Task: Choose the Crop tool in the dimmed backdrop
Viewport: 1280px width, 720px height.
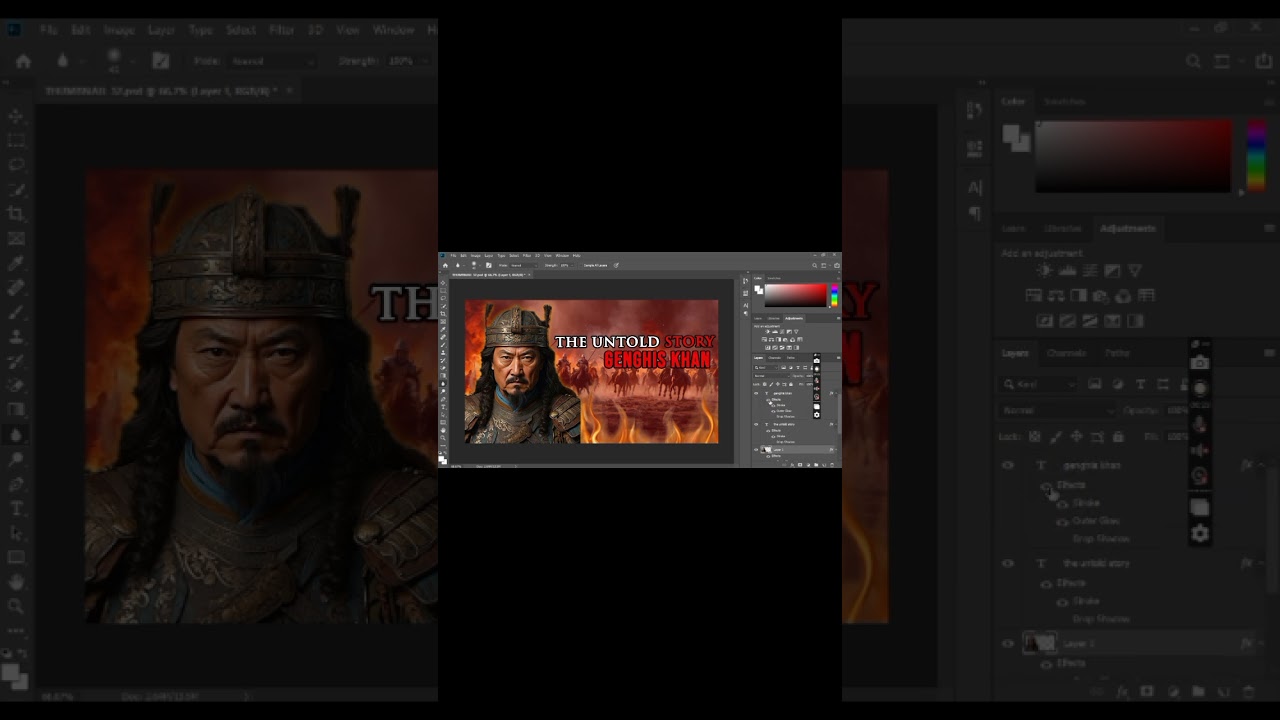Action: 16,213
